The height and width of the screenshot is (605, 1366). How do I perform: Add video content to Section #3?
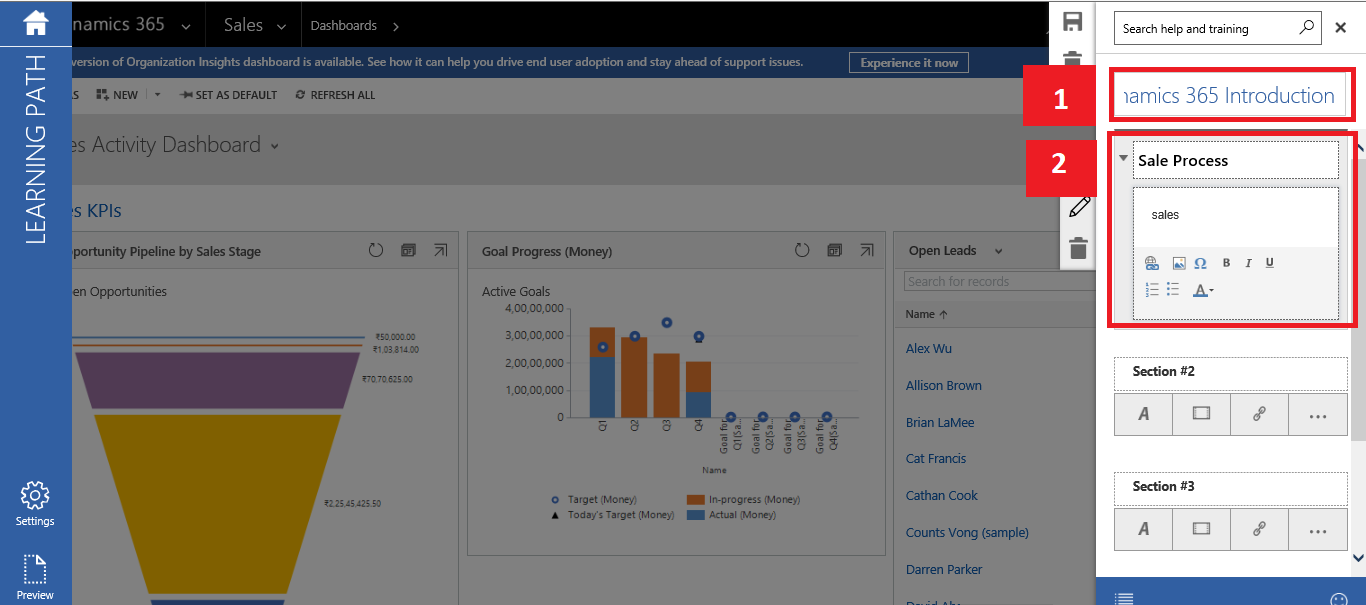pos(1202,529)
